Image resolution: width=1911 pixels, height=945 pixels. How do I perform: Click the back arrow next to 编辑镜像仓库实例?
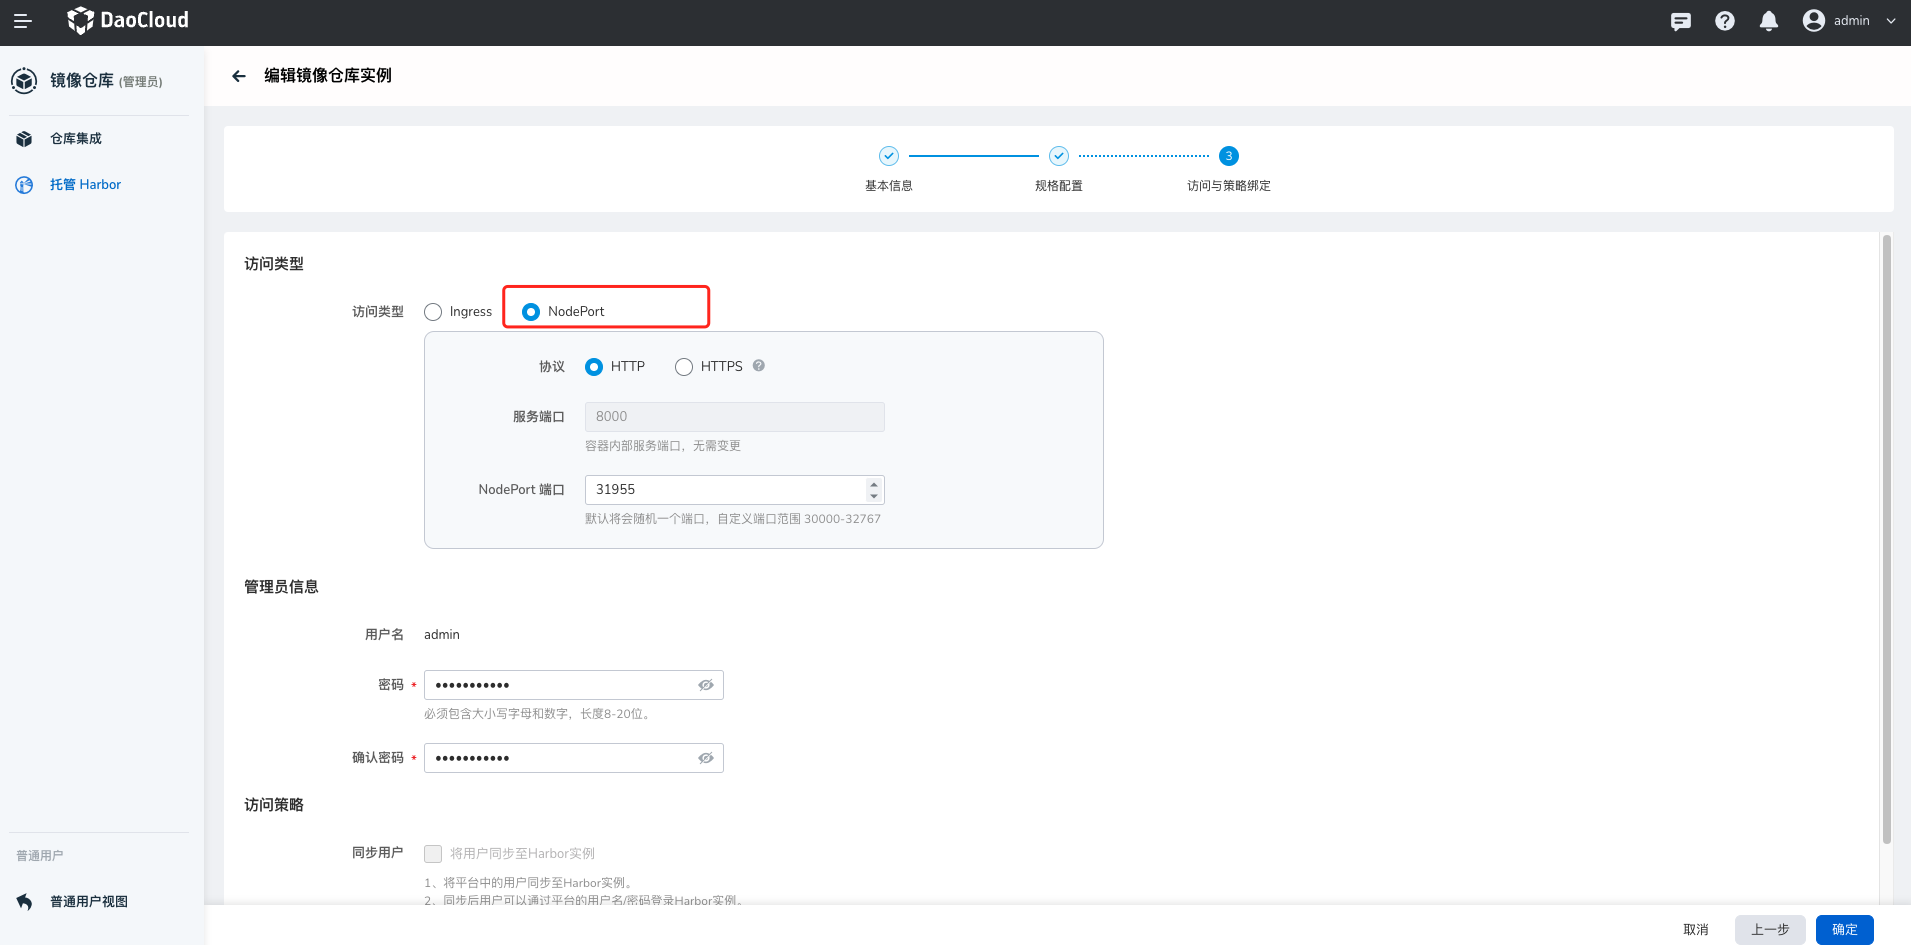point(238,75)
